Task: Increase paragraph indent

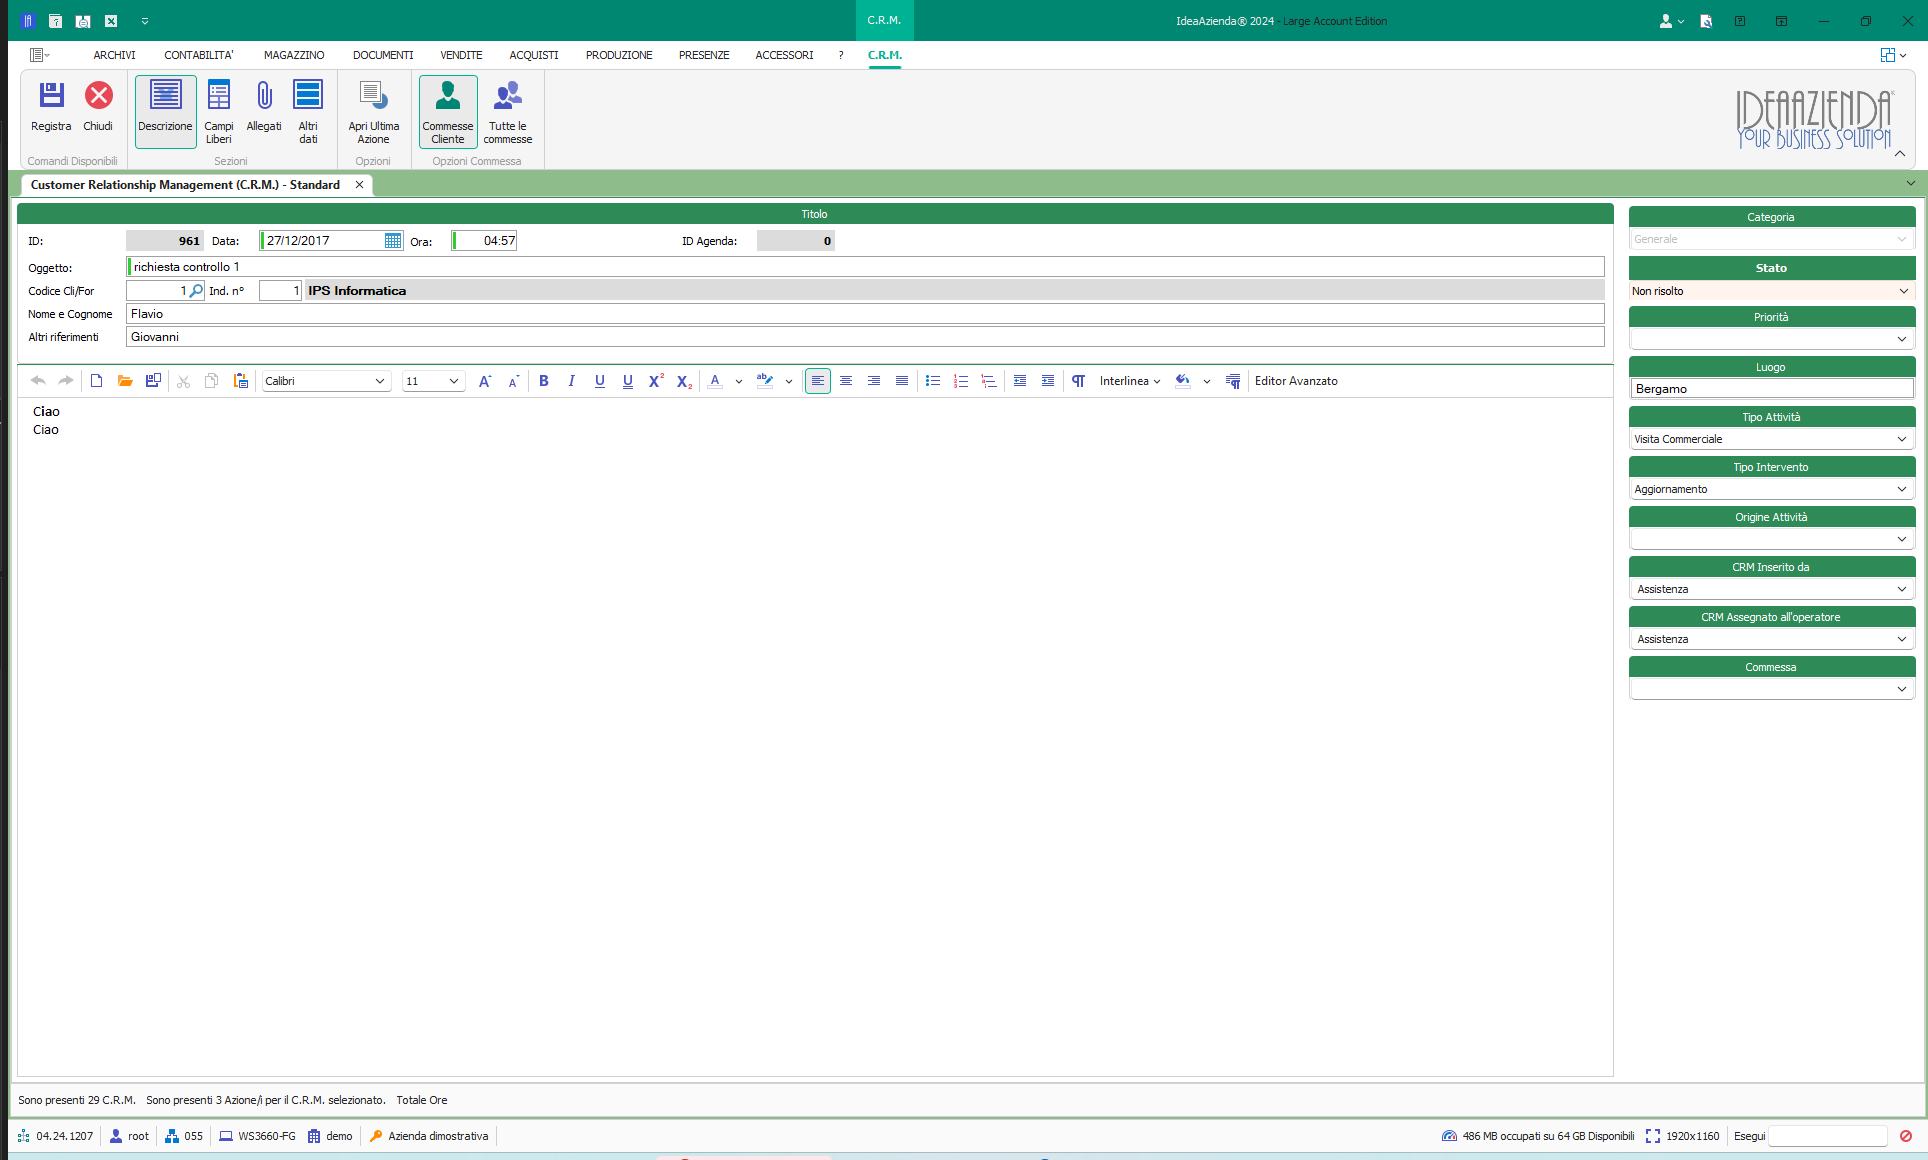Action: pos(1048,381)
